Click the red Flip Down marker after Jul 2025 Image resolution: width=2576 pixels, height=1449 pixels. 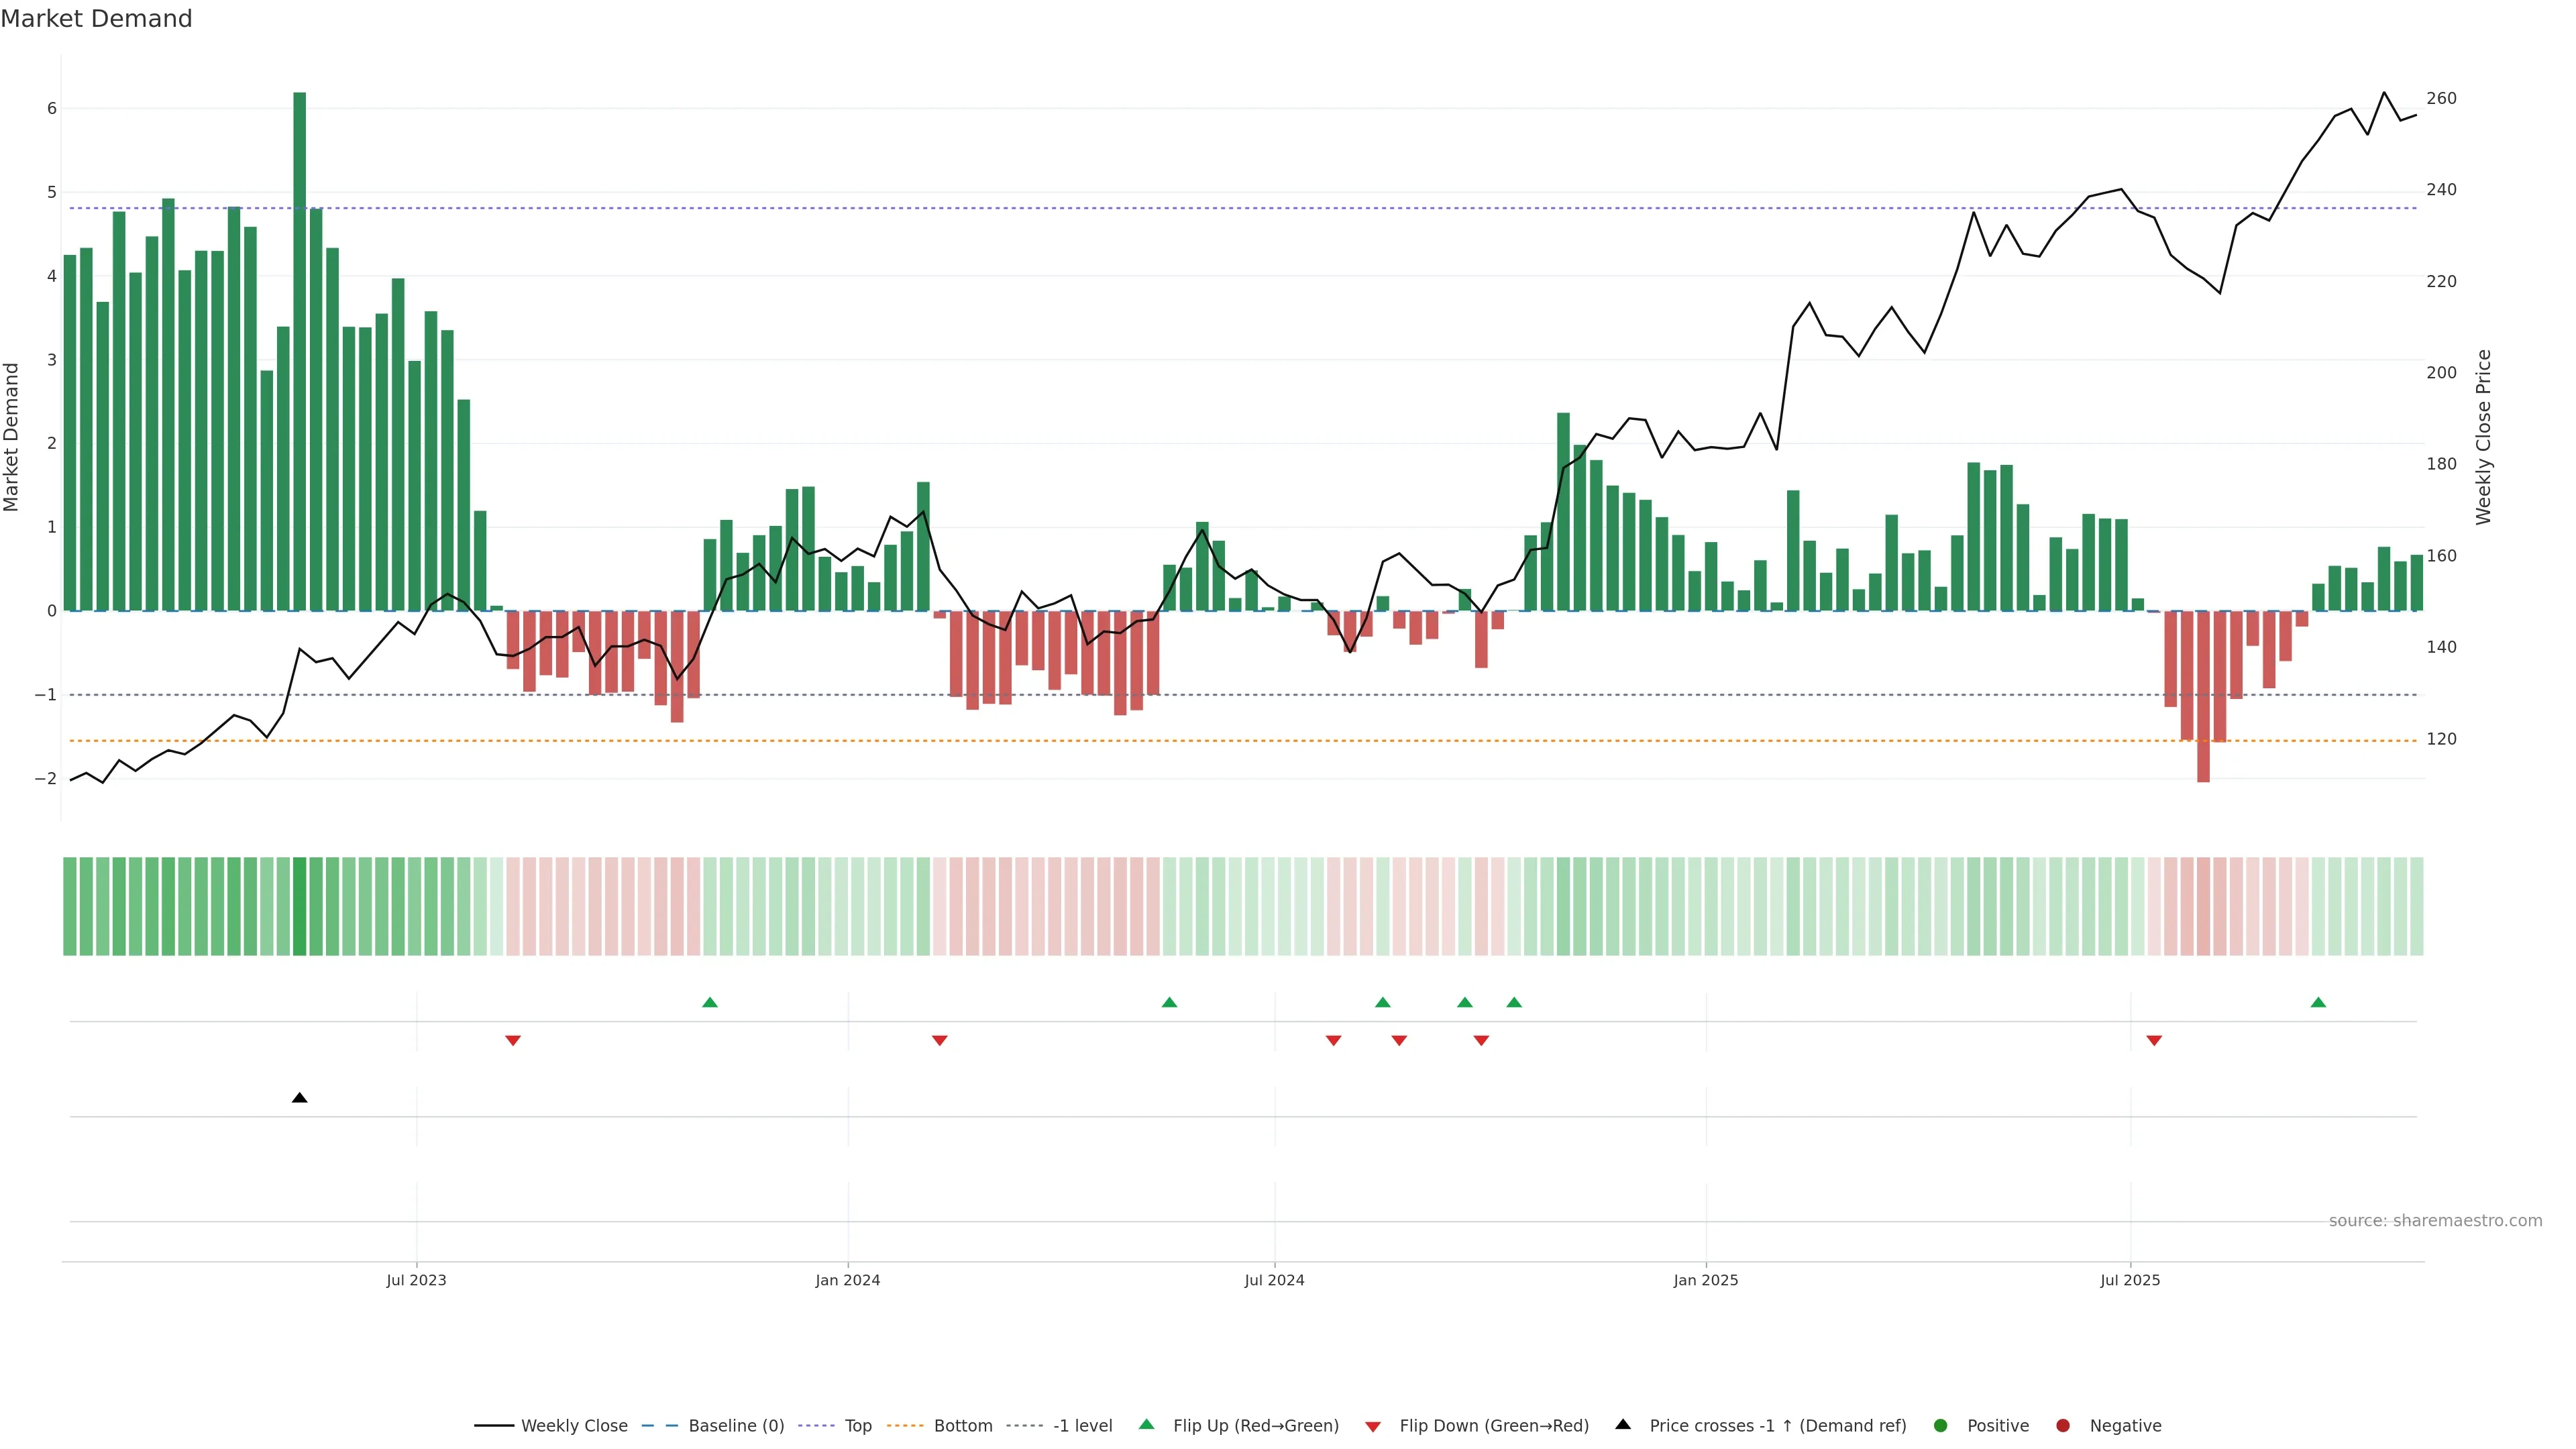(2154, 1041)
